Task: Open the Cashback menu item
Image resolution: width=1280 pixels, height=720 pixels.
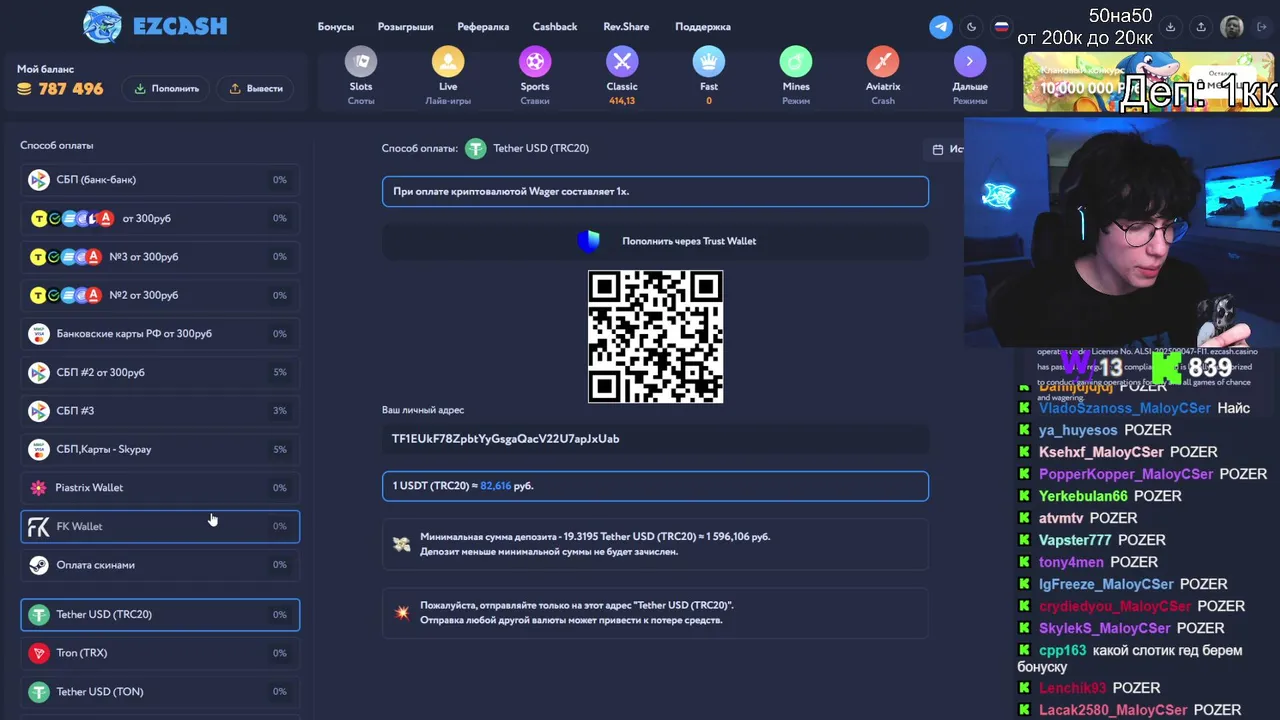Action: [555, 27]
